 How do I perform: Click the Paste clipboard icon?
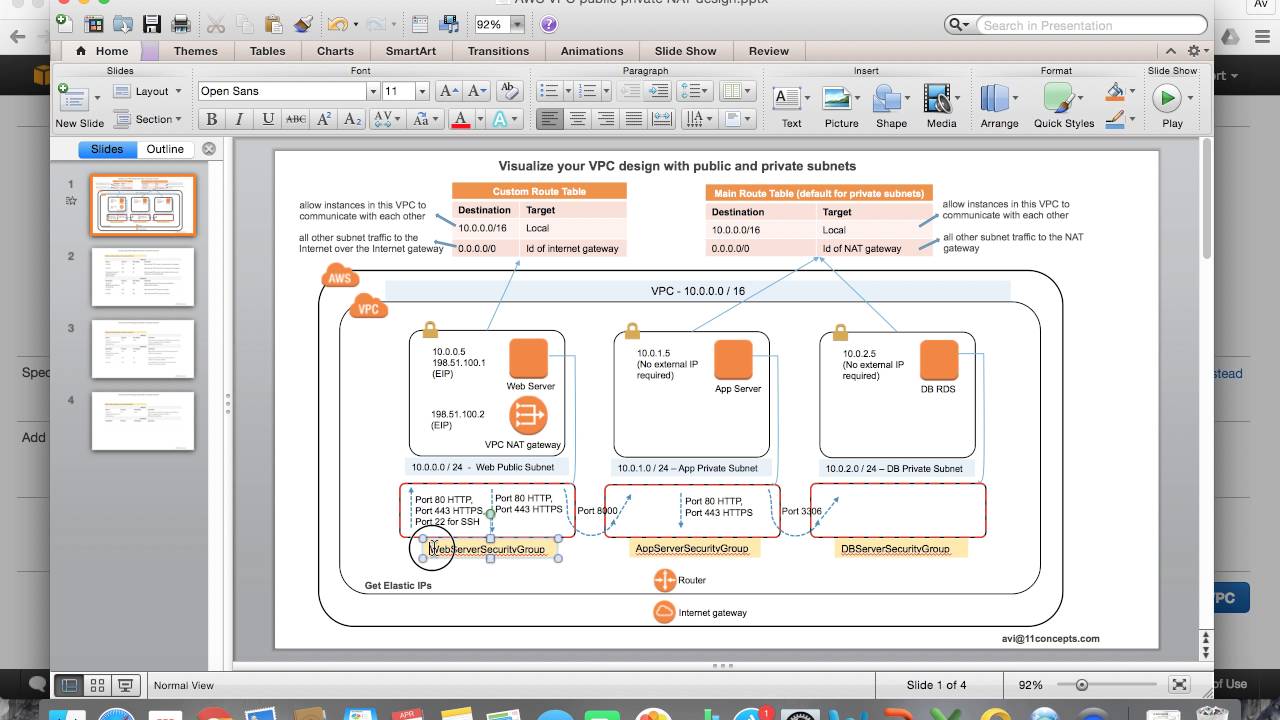[x=274, y=23]
